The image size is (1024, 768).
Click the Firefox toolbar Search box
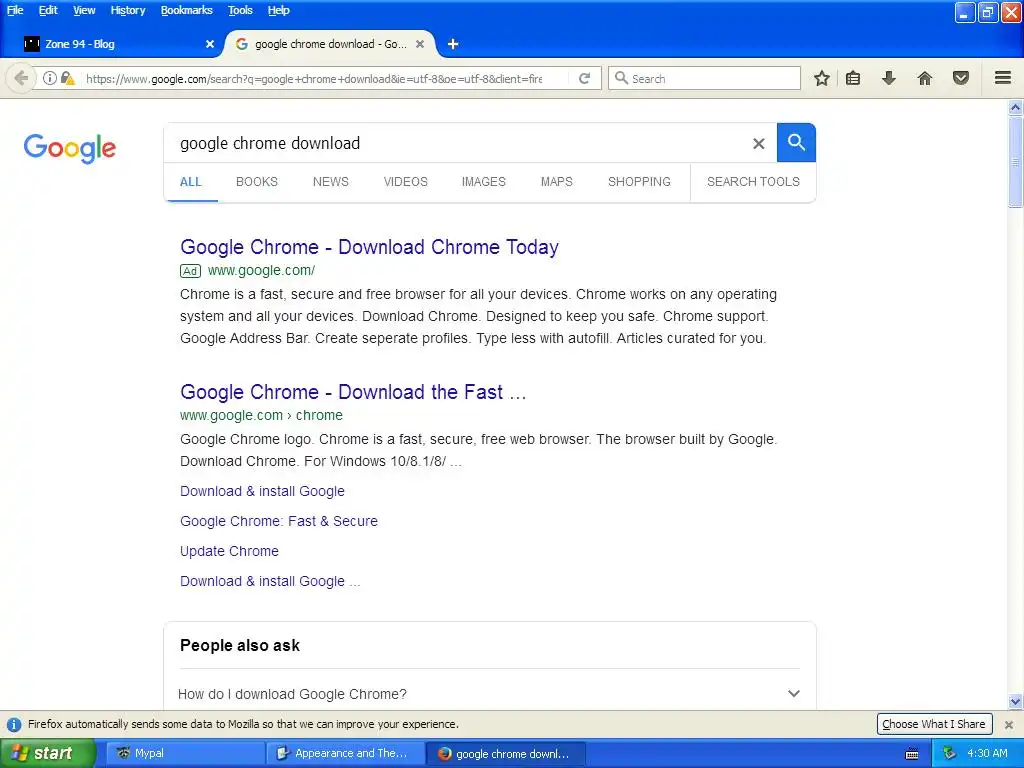coord(704,78)
